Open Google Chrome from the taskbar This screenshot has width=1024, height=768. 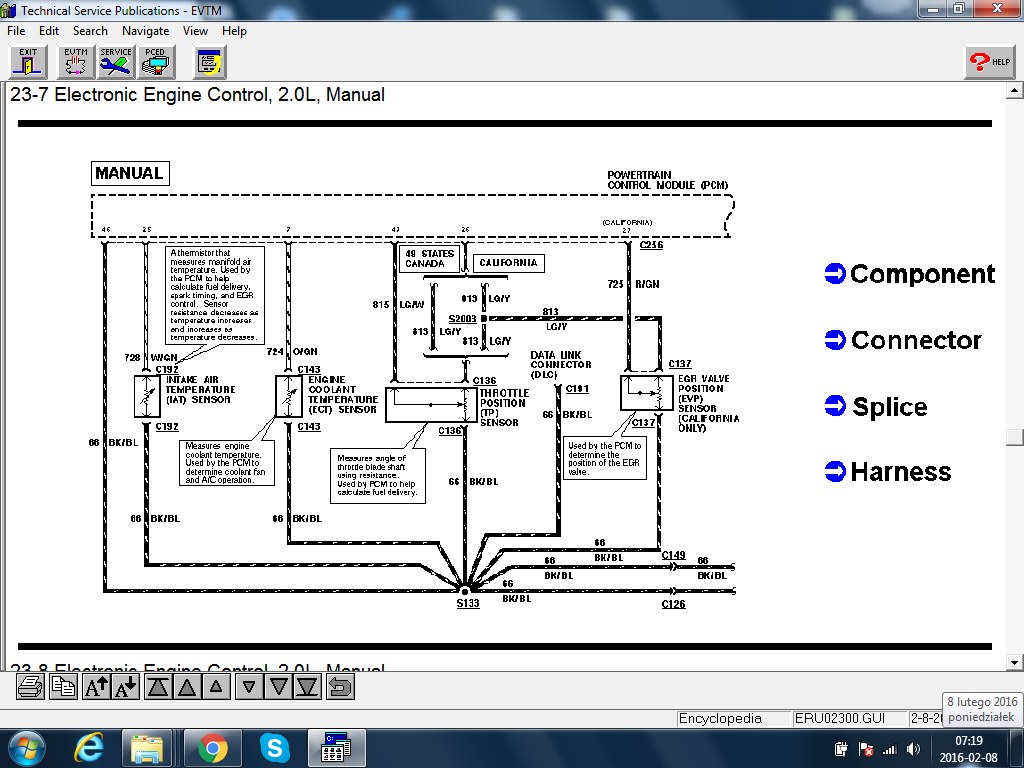click(x=212, y=747)
